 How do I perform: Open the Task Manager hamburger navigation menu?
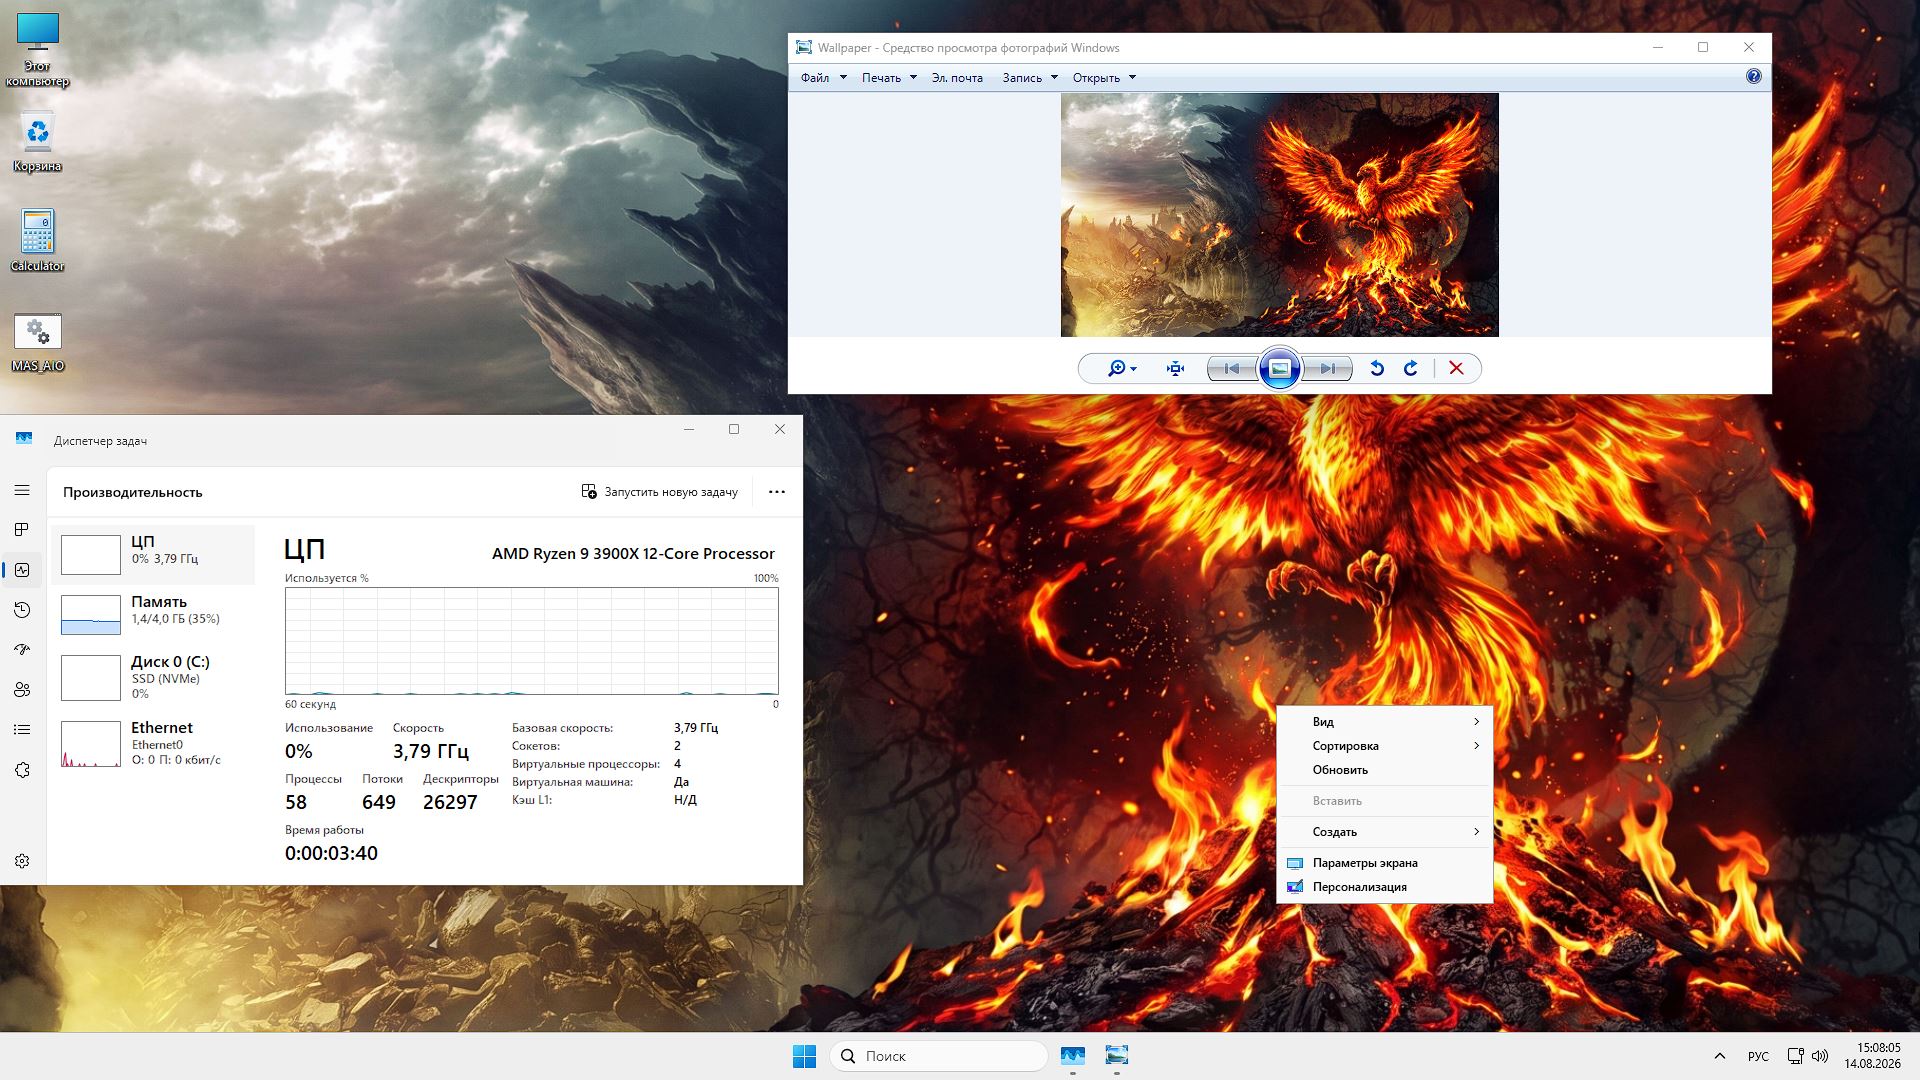click(x=22, y=490)
